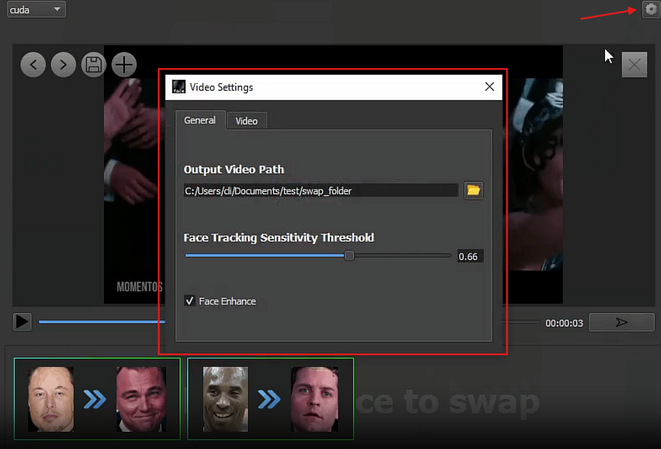Select the first pair's target face thumbnail
Viewport: 661px width, 449px height.
[x=141, y=399]
